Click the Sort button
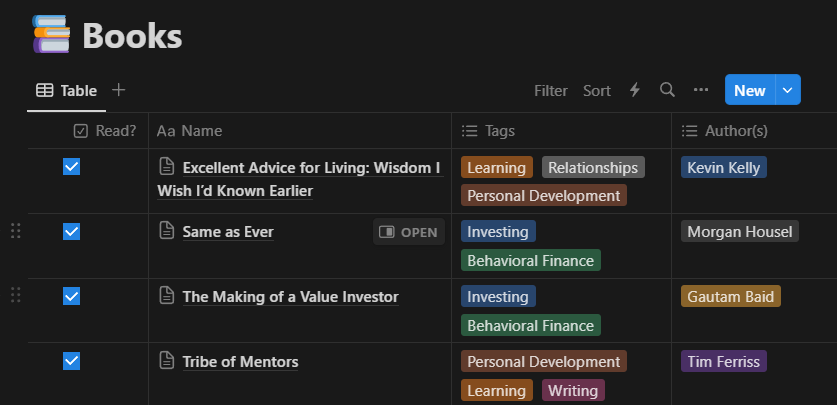837x405 pixels. pyautogui.click(x=597, y=90)
